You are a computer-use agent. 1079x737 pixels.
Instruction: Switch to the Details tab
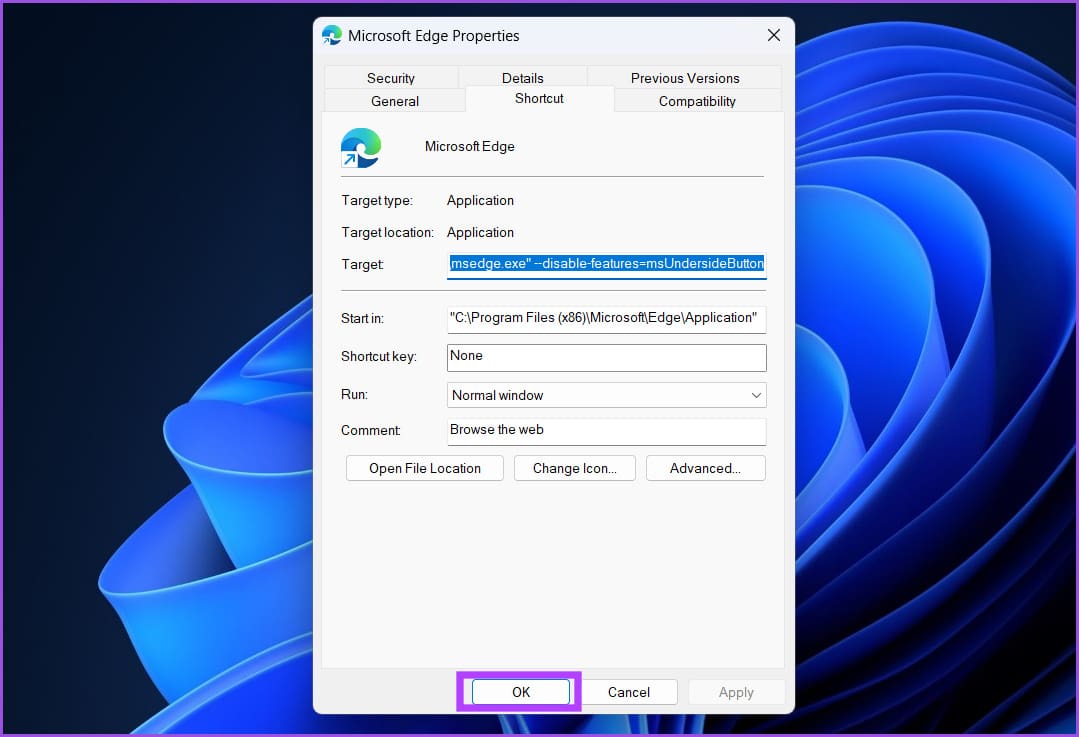coord(522,78)
